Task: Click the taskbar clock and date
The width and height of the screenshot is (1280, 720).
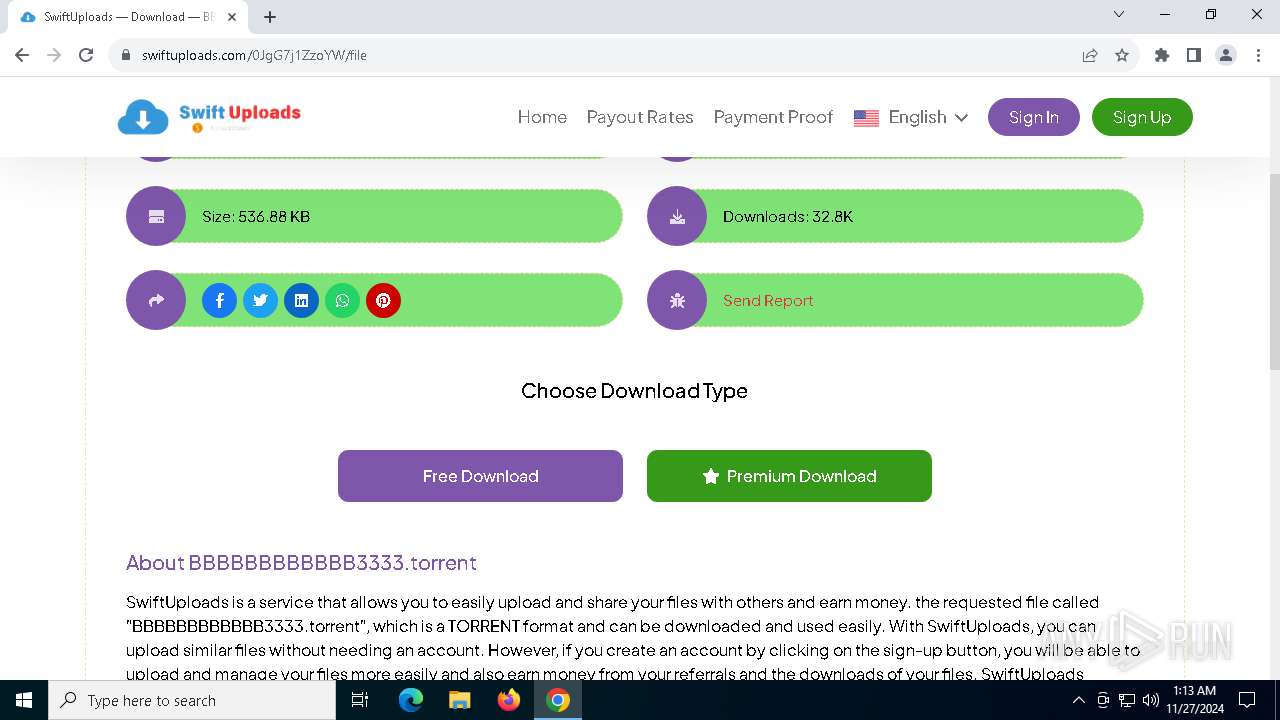Action: click(1194, 700)
